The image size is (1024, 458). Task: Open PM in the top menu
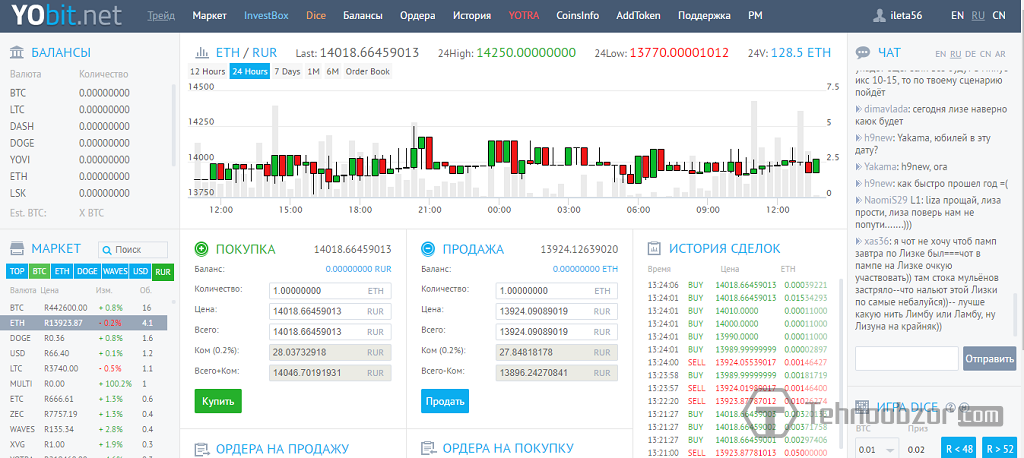click(x=755, y=16)
